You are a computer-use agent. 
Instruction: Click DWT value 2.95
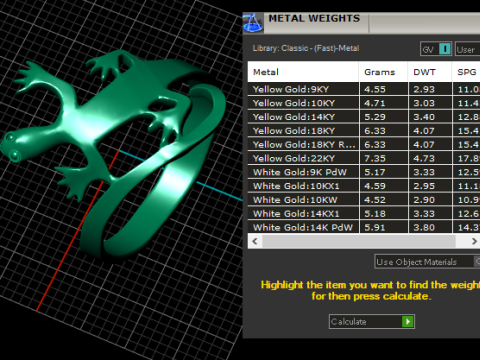click(x=424, y=186)
